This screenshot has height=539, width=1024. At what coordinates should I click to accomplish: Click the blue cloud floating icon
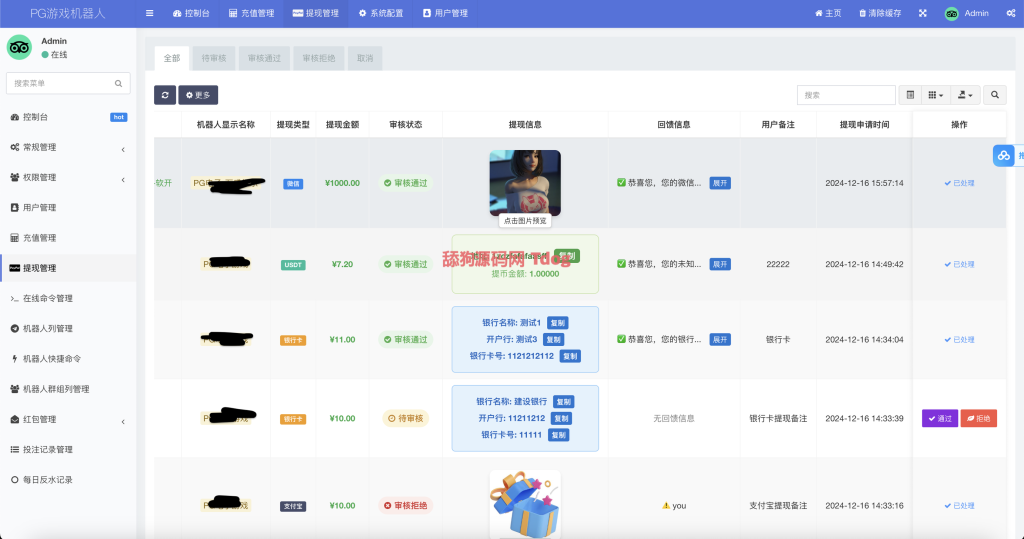[1003, 156]
